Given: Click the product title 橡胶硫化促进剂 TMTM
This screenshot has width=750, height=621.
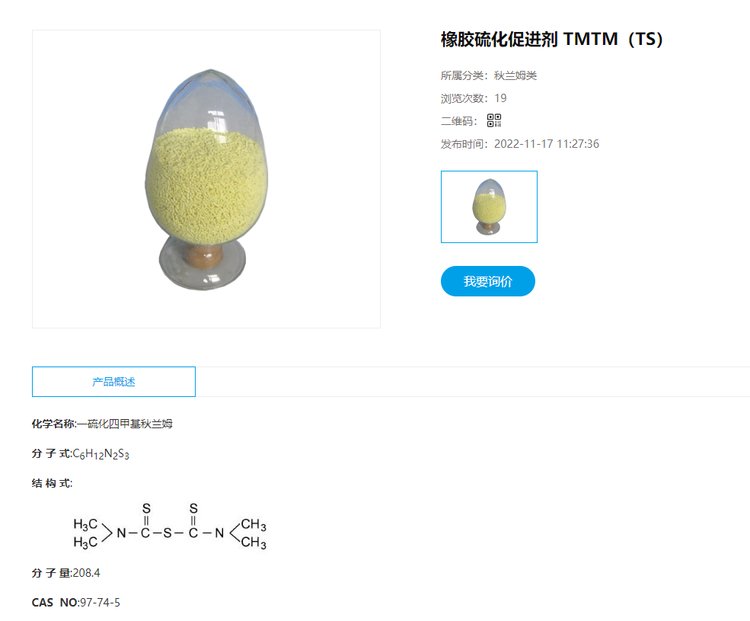Looking at the screenshot, I should [x=551, y=39].
